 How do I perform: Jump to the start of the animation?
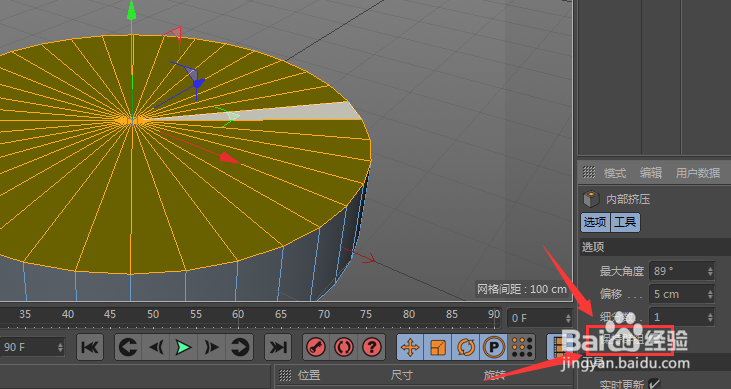[90, 347]
